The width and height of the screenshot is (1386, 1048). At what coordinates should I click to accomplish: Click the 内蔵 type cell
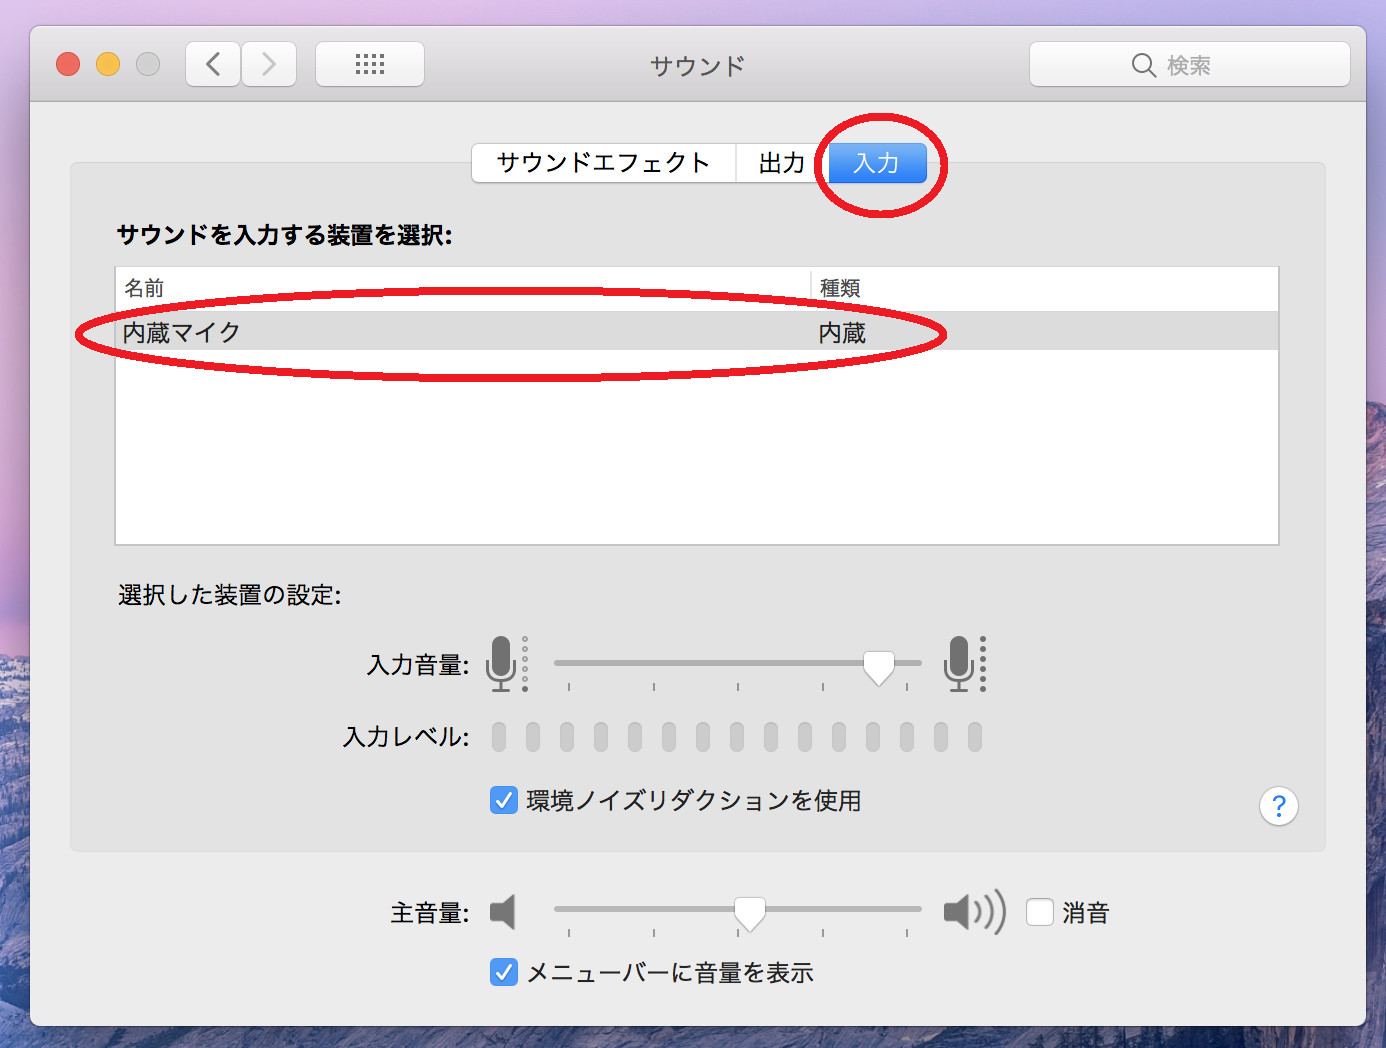click(842, 333)
